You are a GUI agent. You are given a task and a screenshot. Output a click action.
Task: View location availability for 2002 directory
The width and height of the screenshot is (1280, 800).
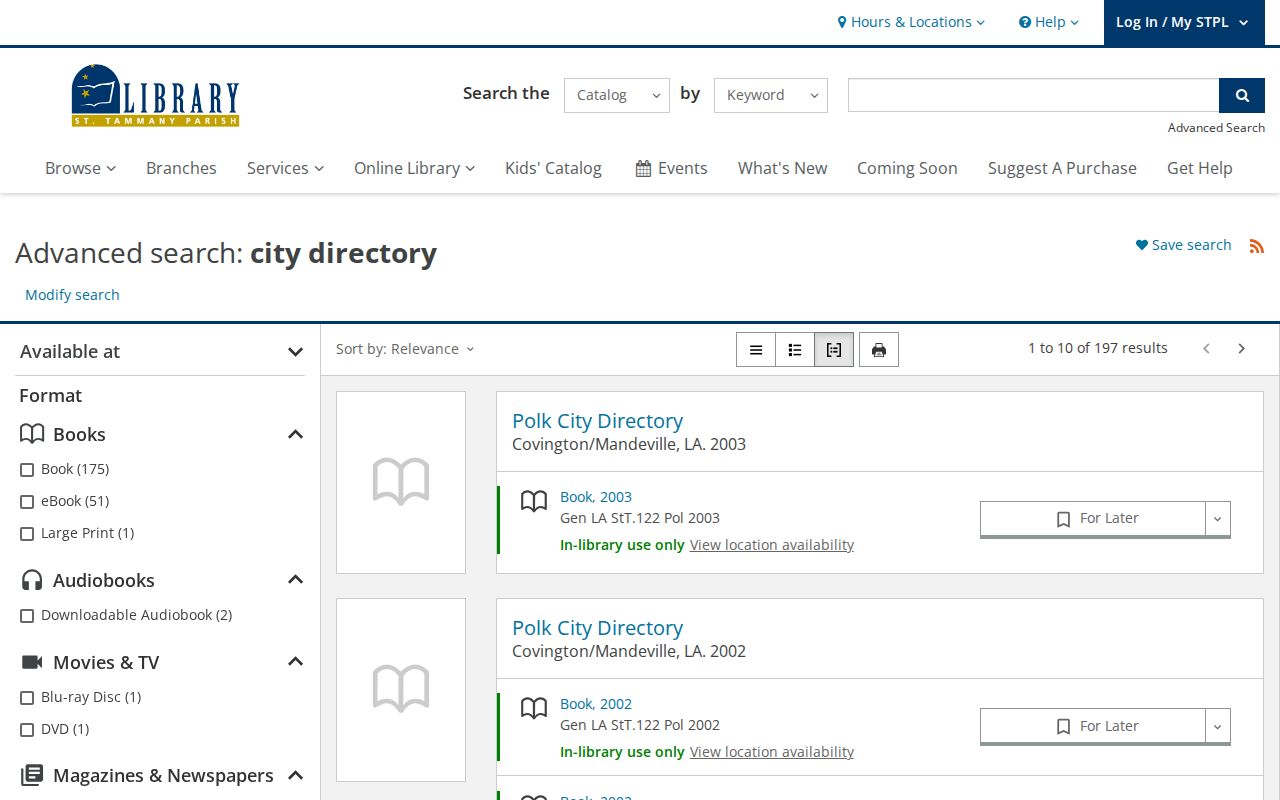772,752
